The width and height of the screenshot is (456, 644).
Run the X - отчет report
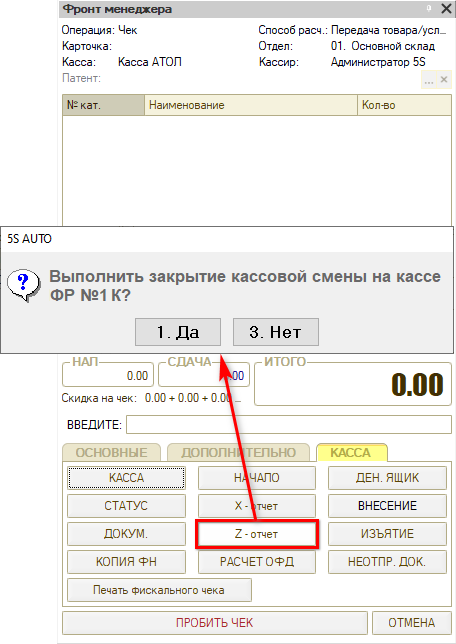[x=257, y=506]
